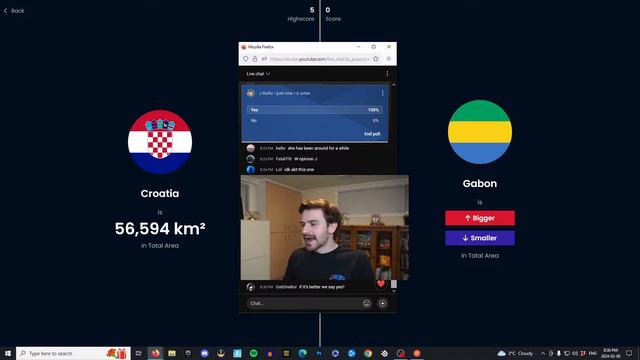
Task: Open the live chat header three-dot menu
Action: (x=387, y=74)
